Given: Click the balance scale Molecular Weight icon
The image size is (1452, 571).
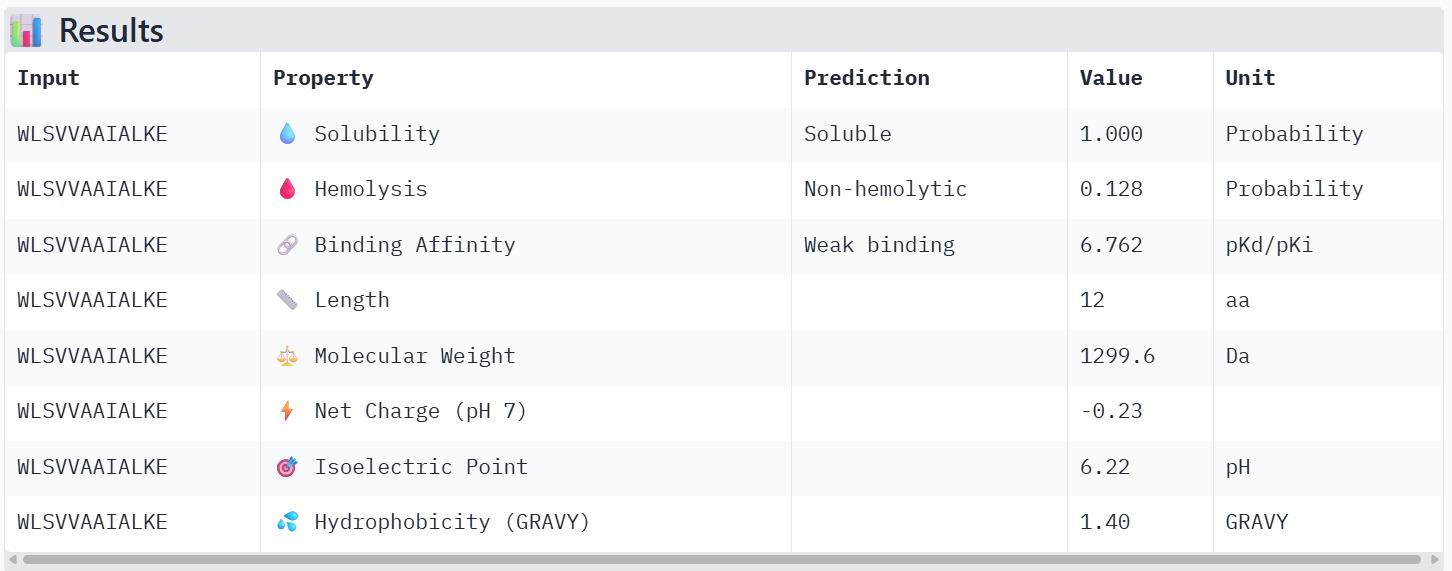Looking at the screenshot, I should click(x=288, y=356).
